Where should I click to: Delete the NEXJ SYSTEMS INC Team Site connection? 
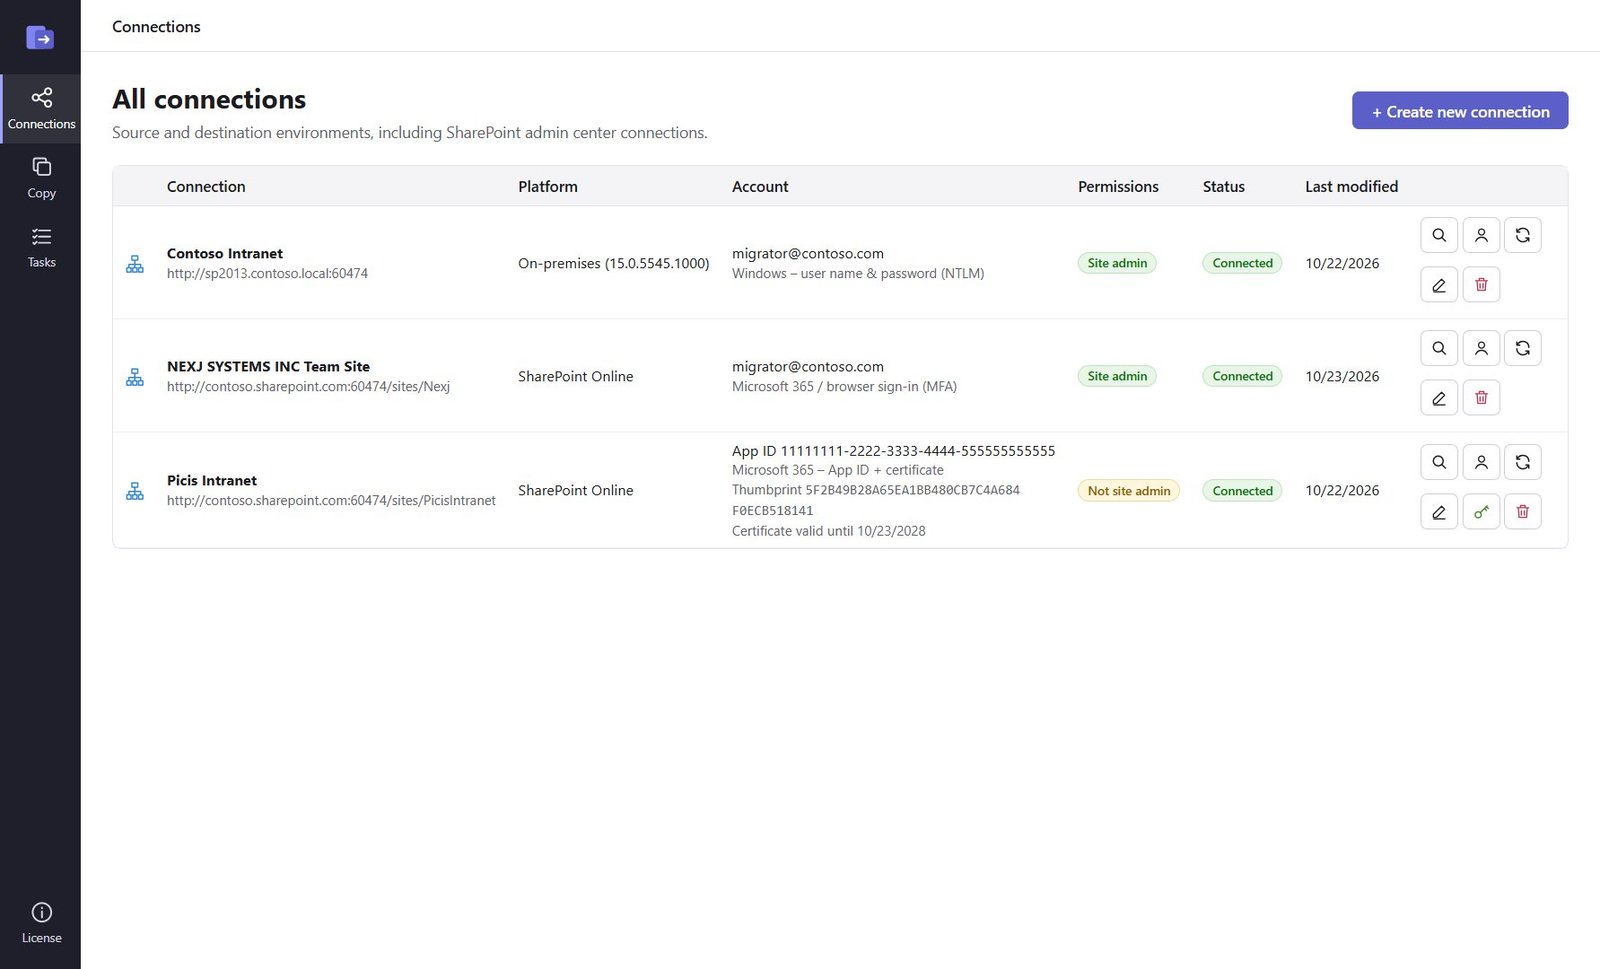click(x=1481, y=398)
